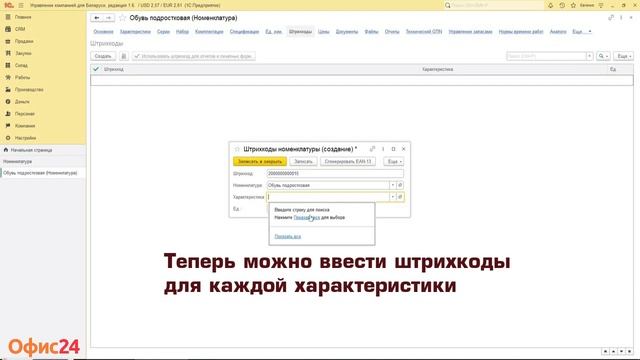Open Продажи section in sidebar
Screen dimensions: 640x360
[x=24, y=41]
